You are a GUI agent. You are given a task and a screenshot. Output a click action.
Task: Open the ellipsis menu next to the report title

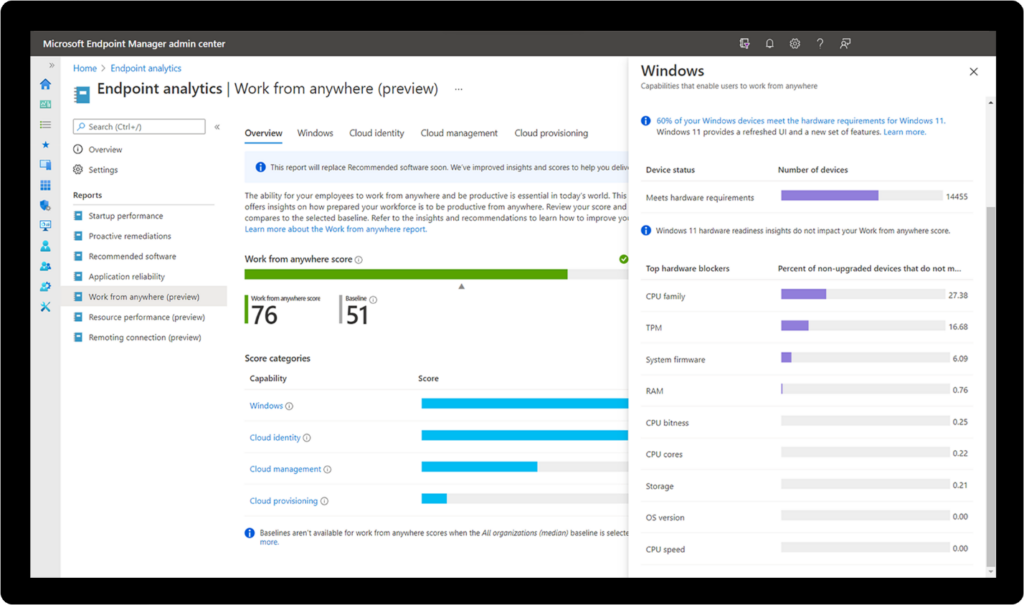[458, 89]
